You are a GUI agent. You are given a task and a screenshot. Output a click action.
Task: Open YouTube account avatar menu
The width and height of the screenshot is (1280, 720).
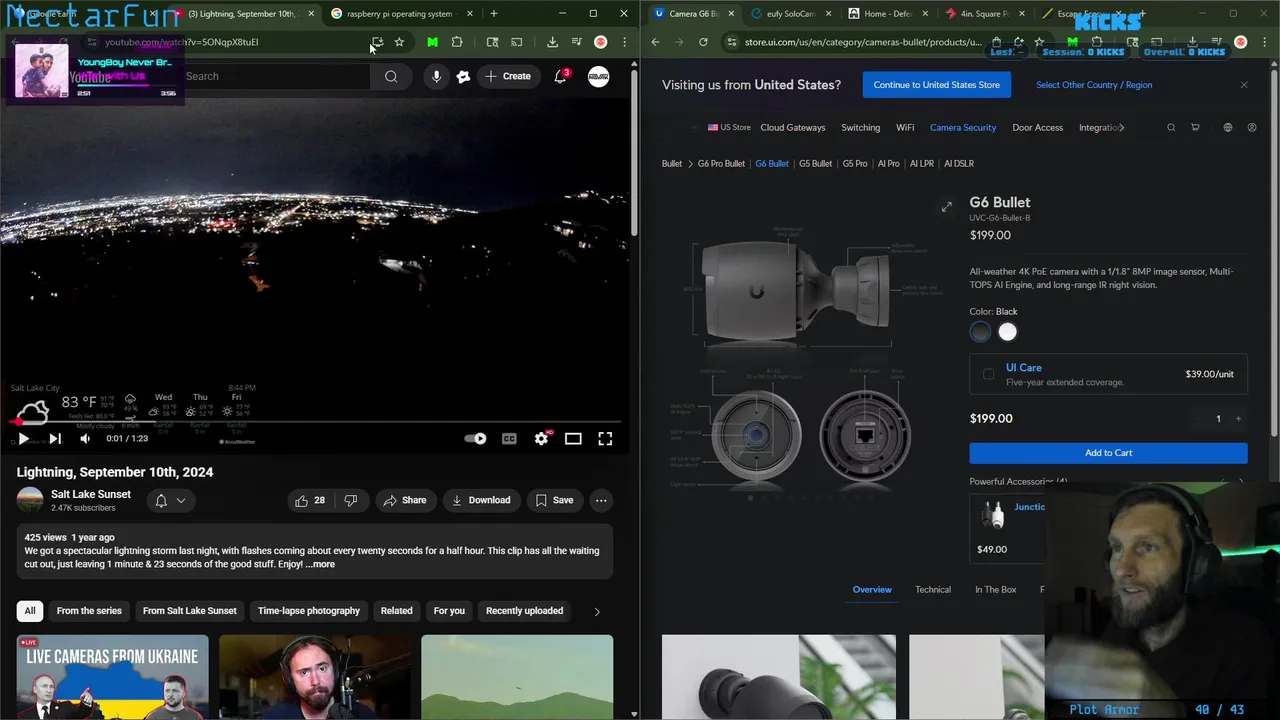tap(598, 76)
